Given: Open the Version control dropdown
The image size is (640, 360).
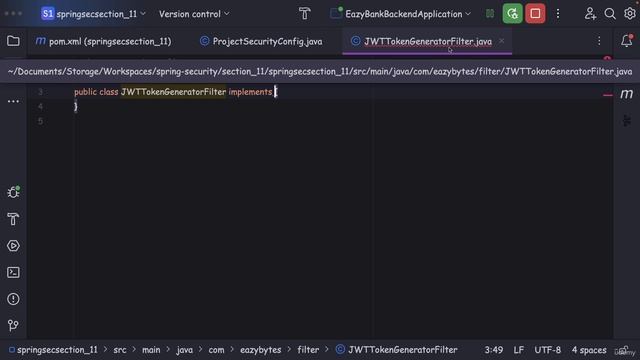Looking at the screenshot, I should tap(194, 14).
